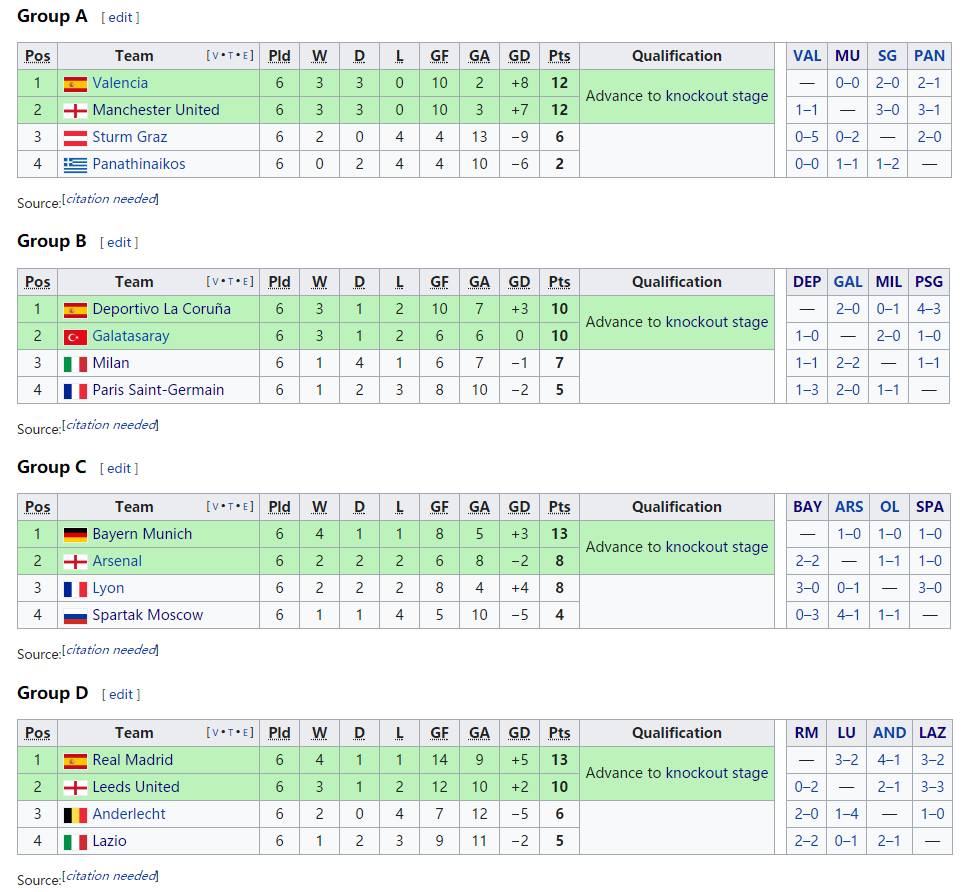Click the Pts column header in Group D
The width and height of the screenshot is (967, 892).
pos(559,733)
